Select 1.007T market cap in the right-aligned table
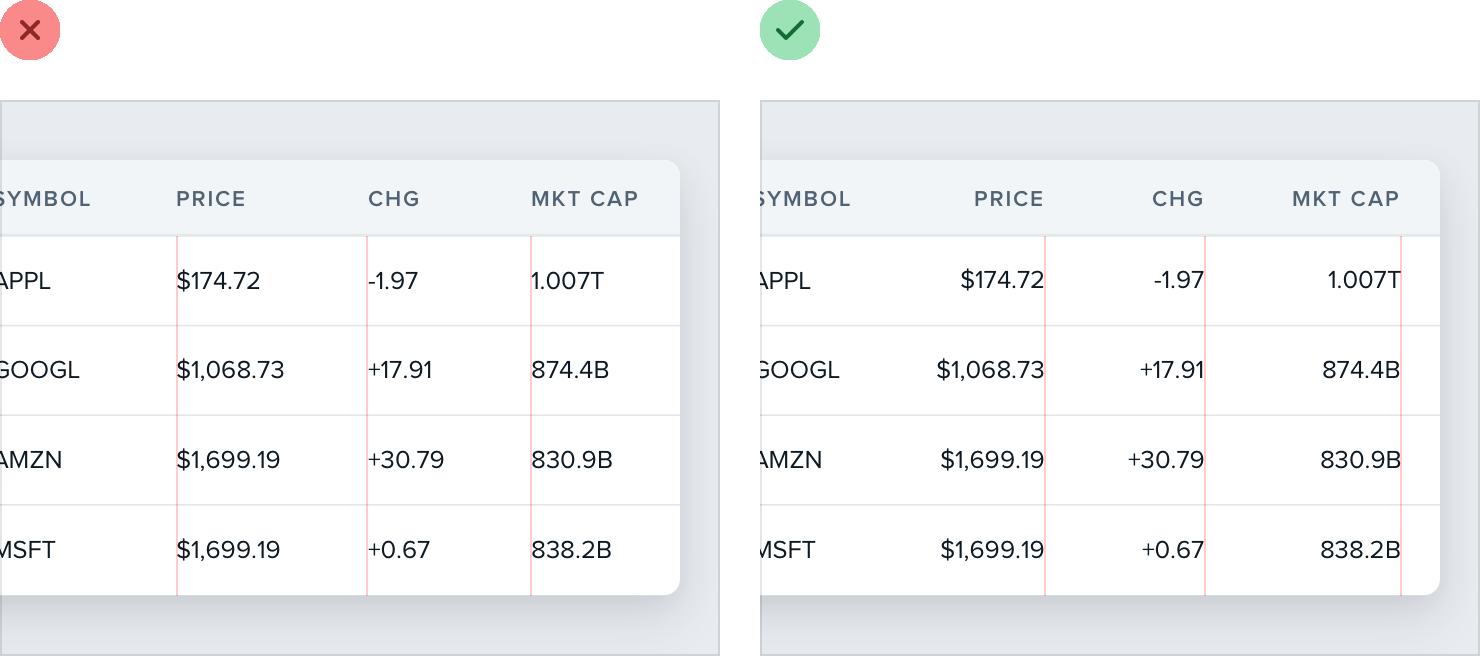 point(1364,281)
